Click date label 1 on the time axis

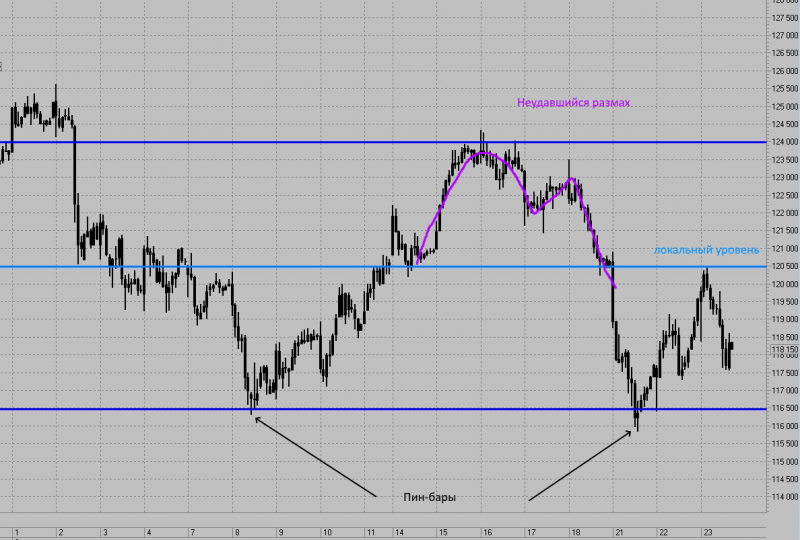(x=17, y=532)
